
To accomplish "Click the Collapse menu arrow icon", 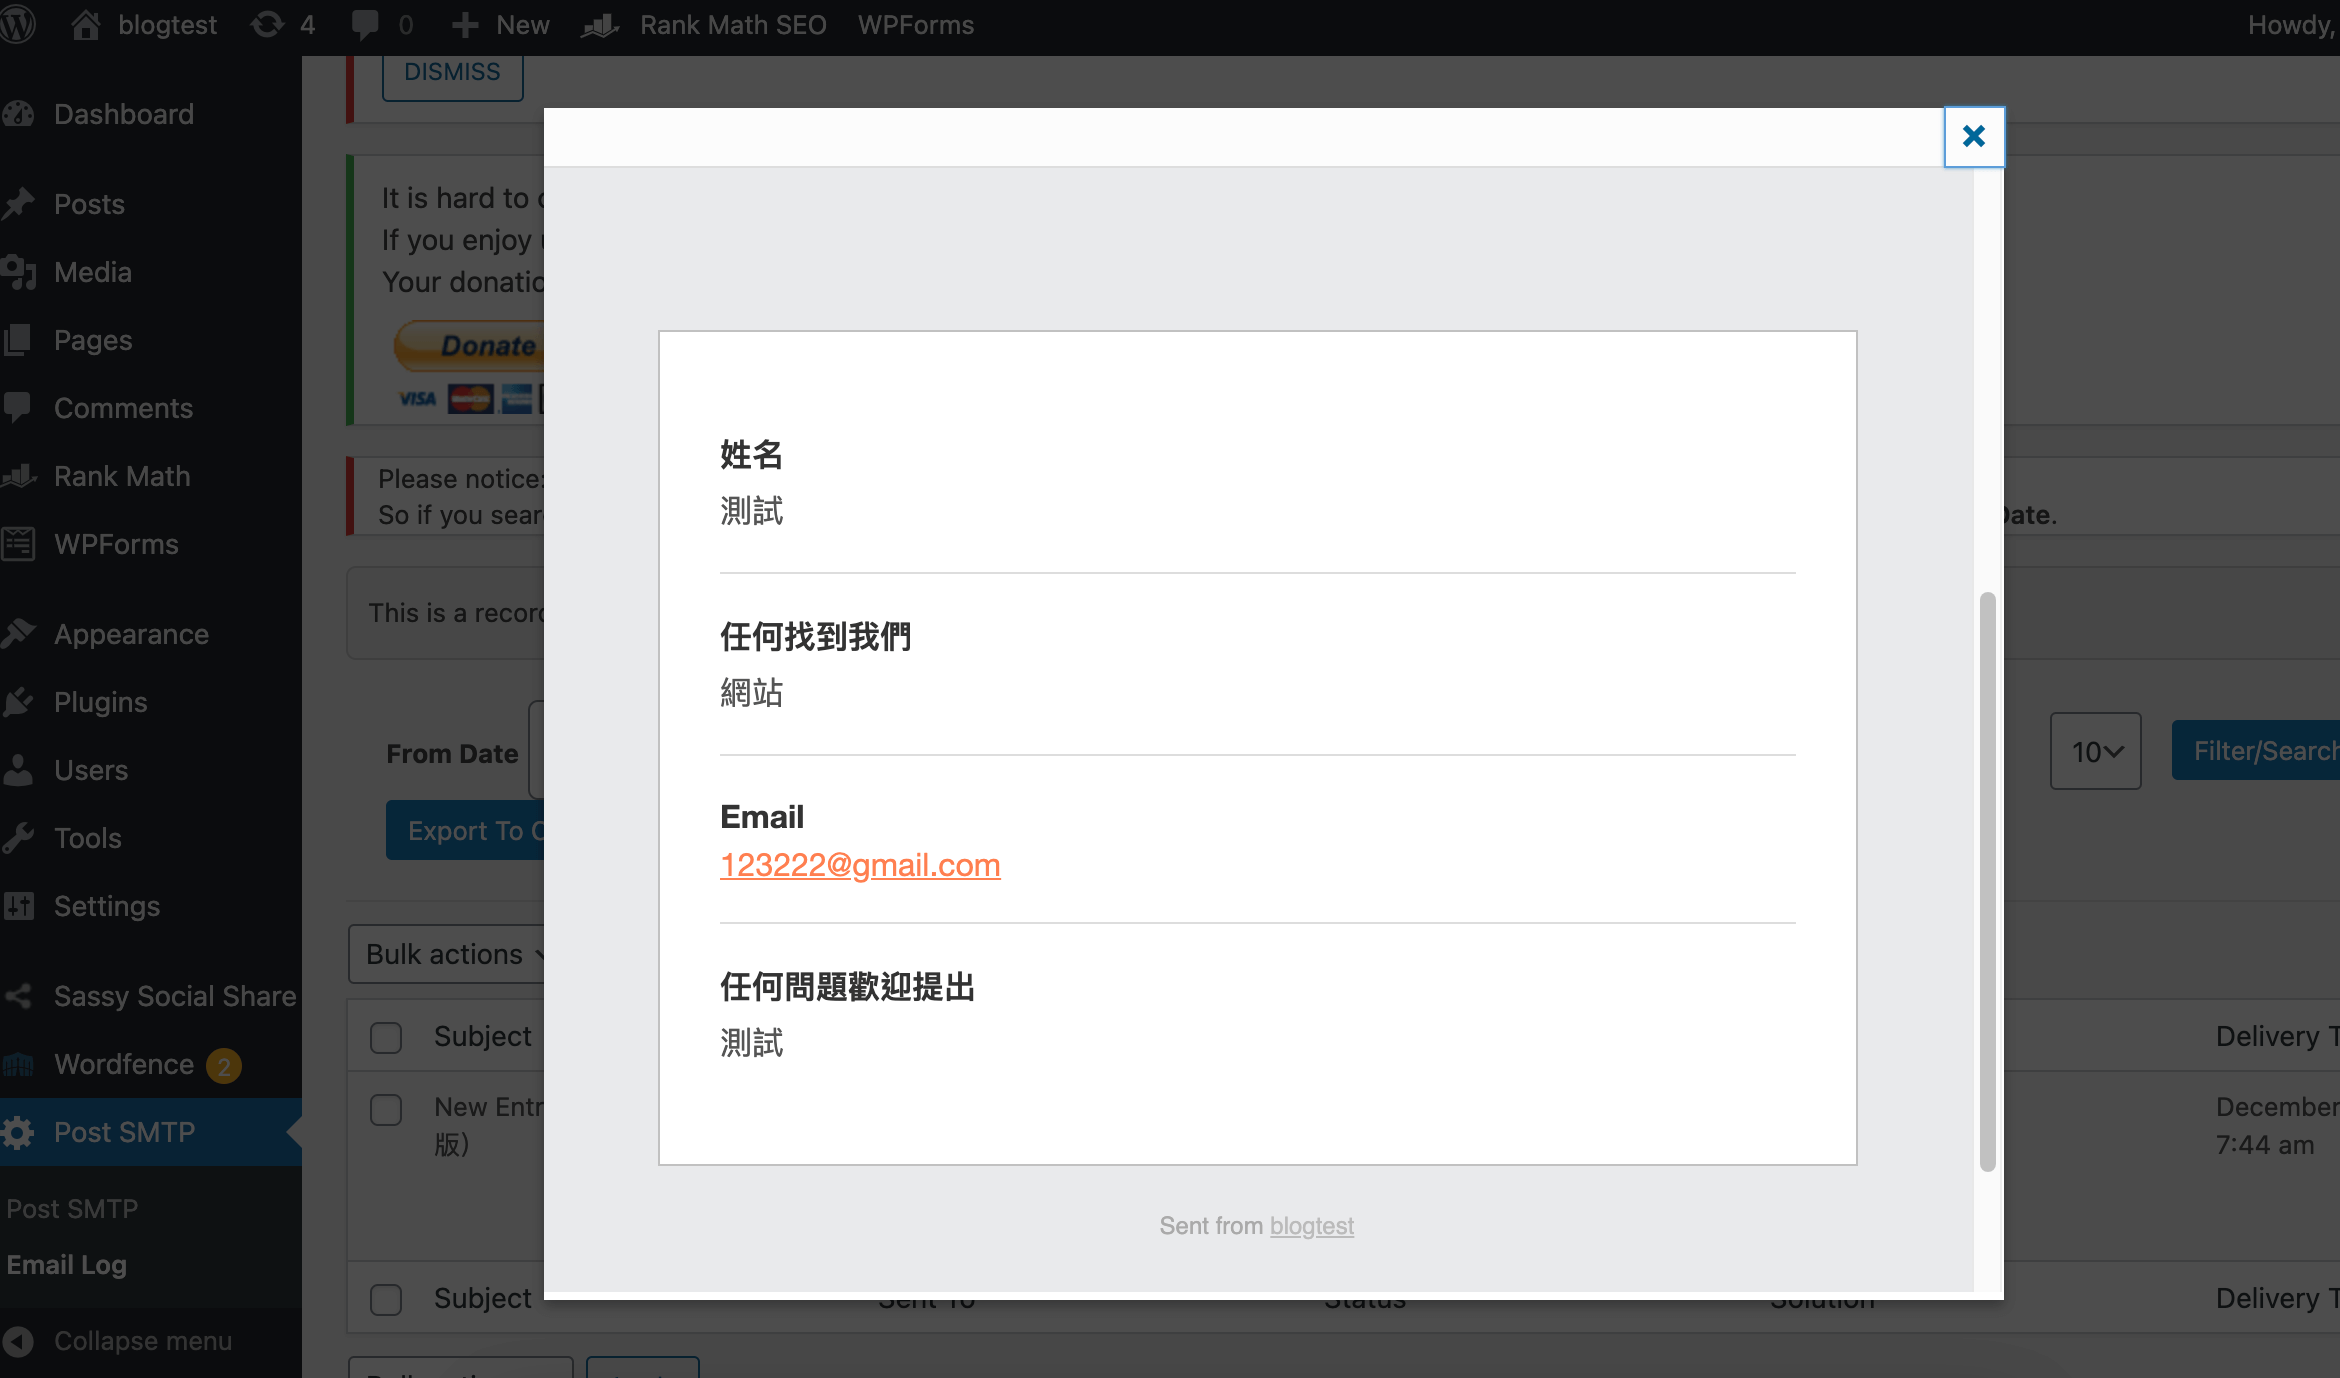I will click(x=19, y=1341).
